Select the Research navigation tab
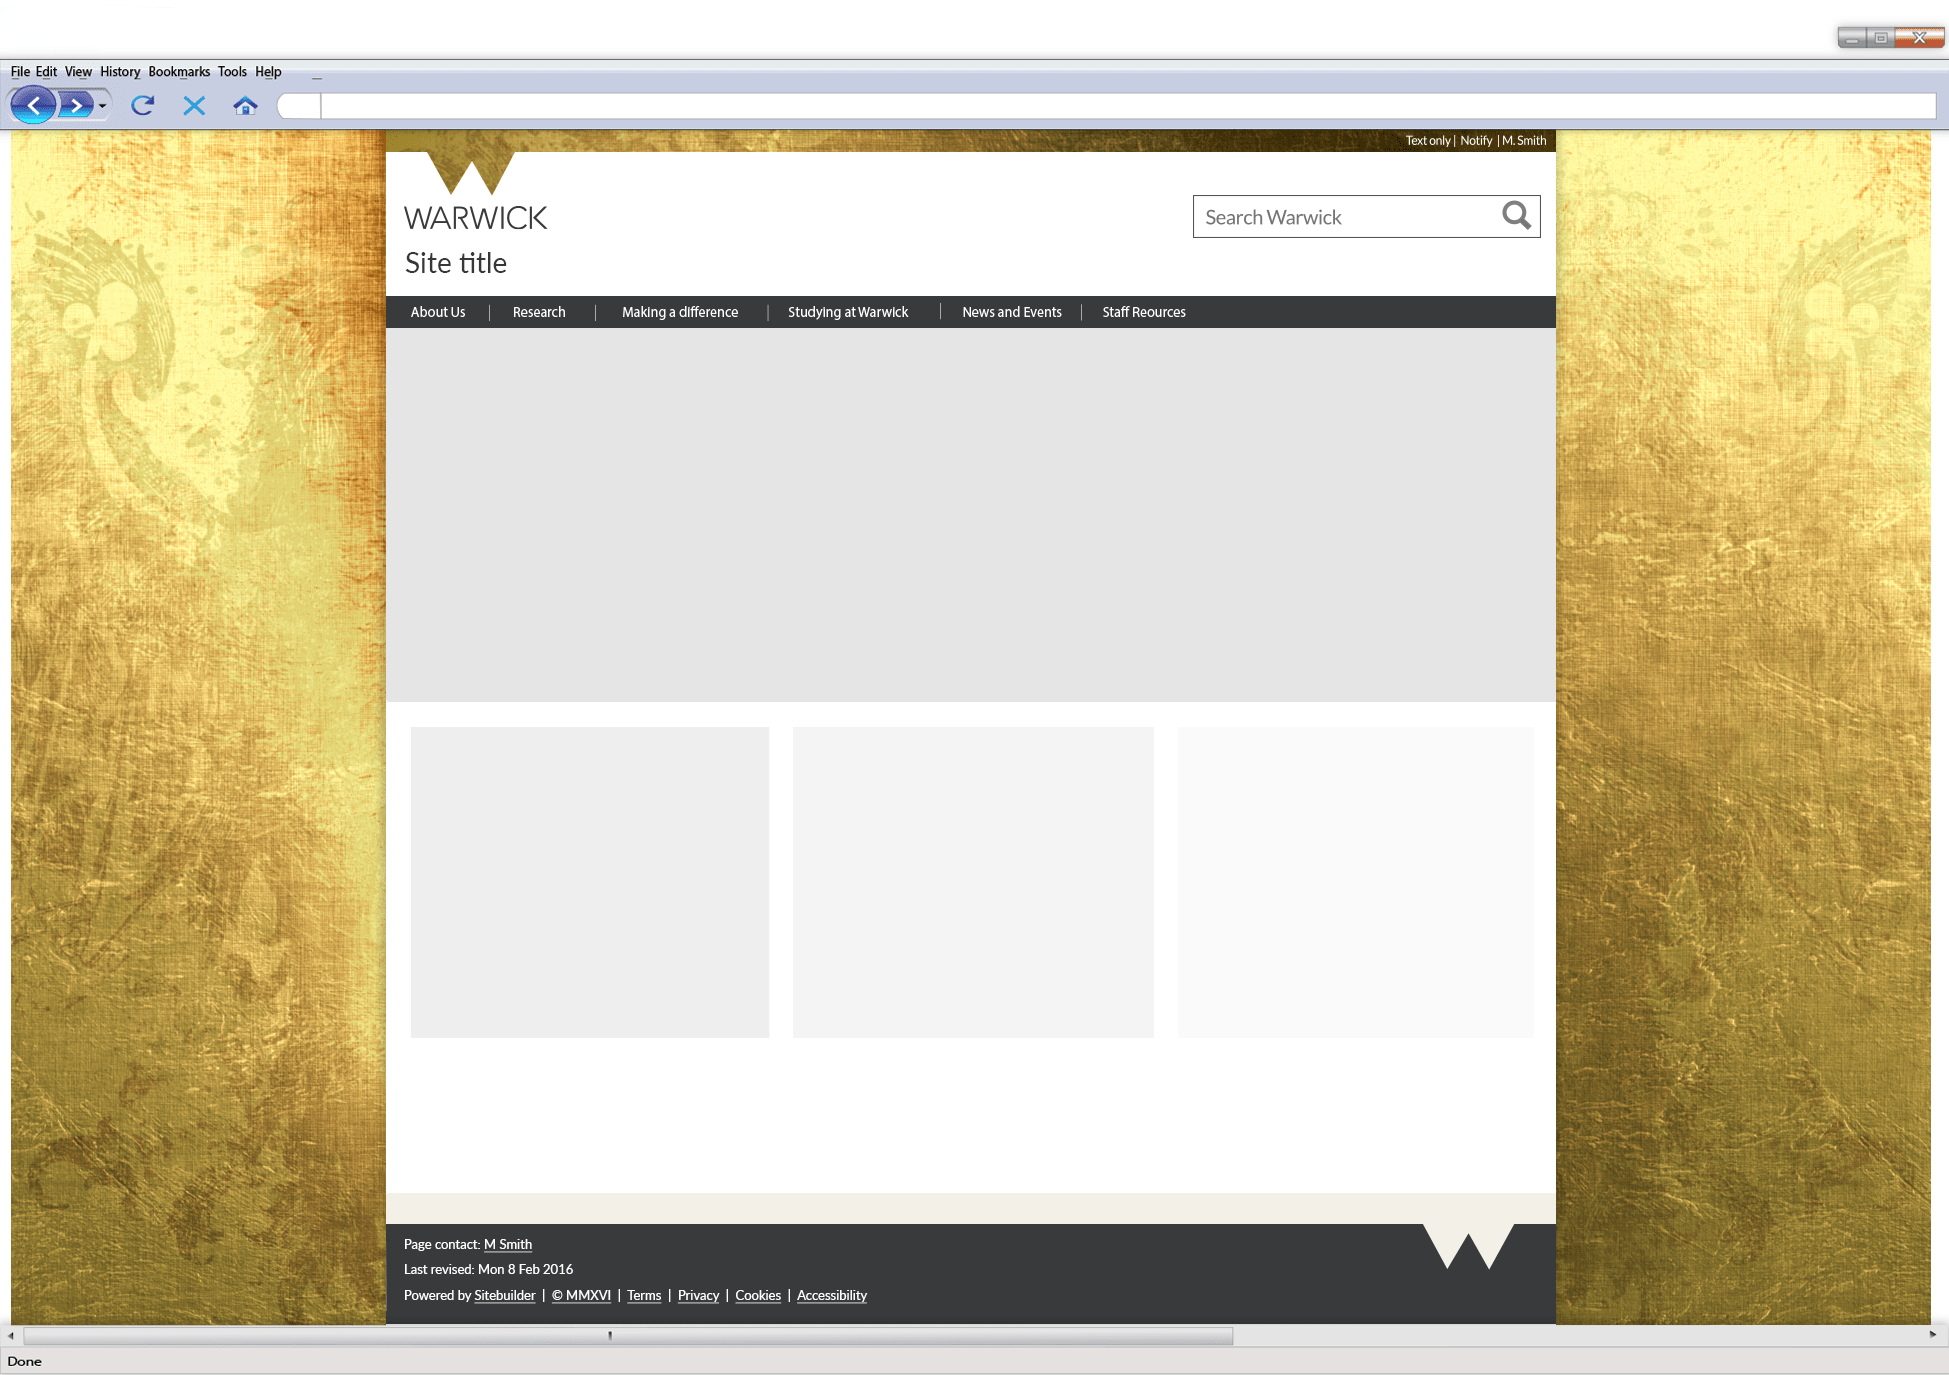 539,312
